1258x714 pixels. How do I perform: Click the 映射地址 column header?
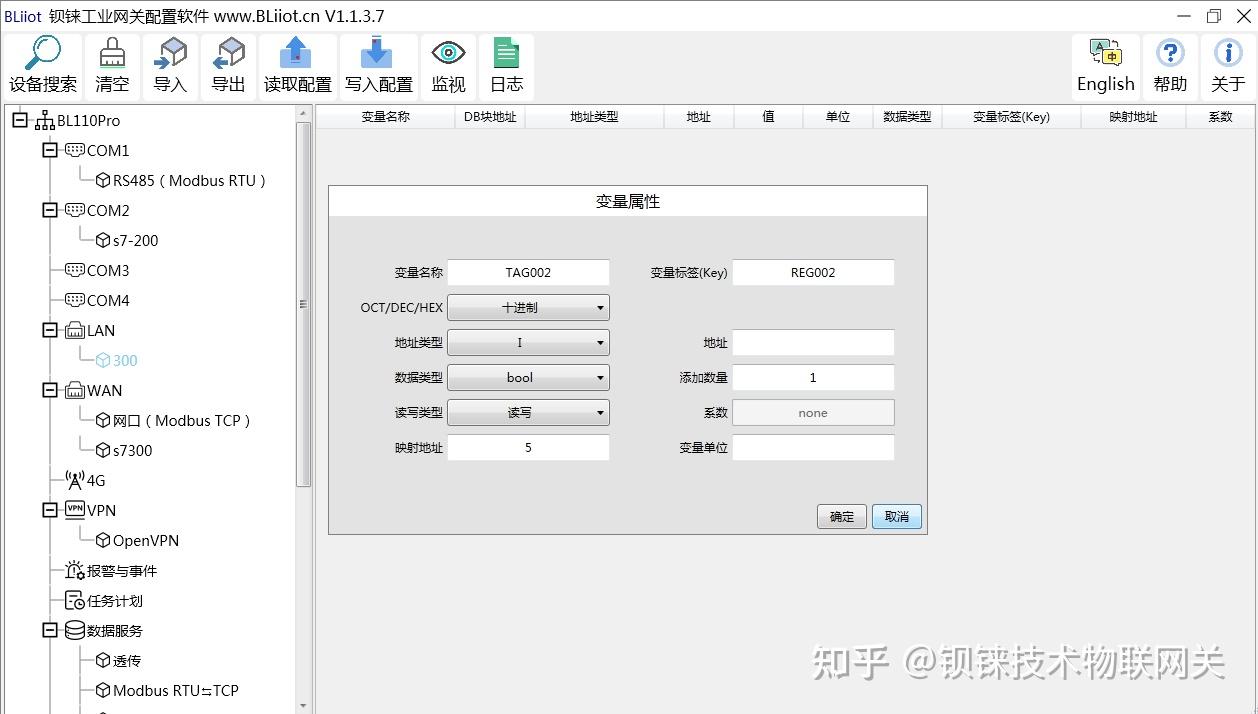(1133, 117)
